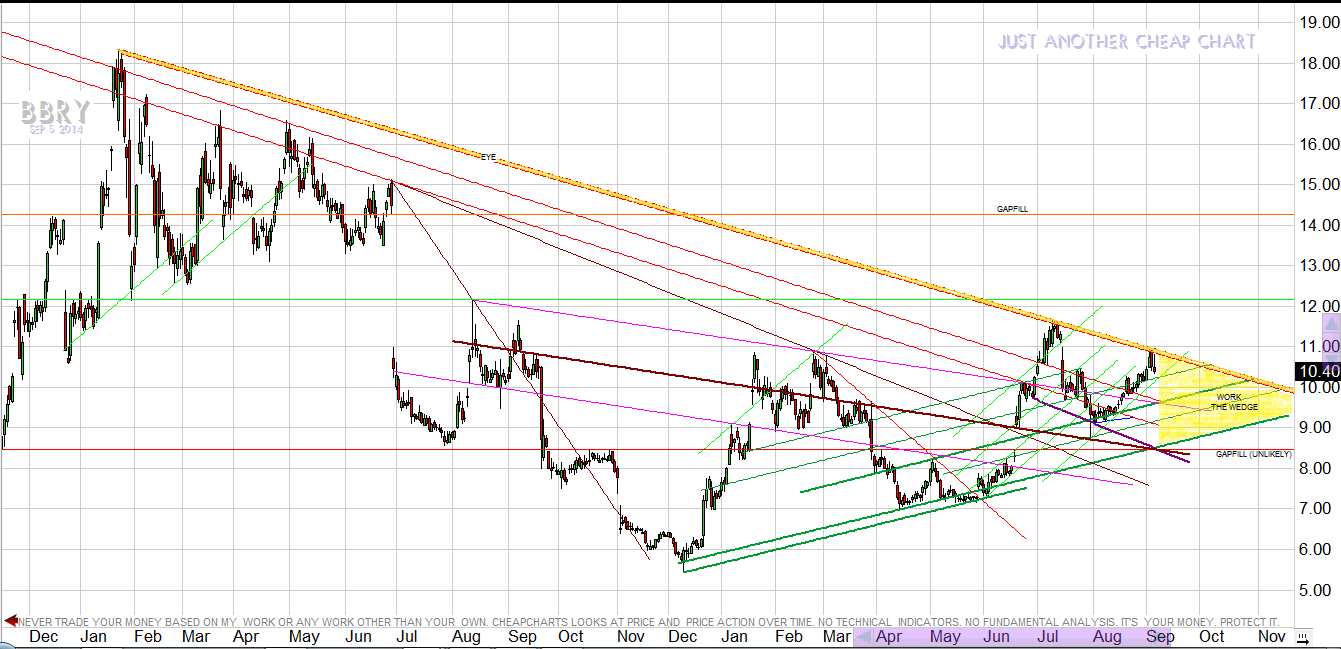The width and height of the screenshot is (1341, 649).
Task: Click the 19.00 price axis label
Action: [x=1319, y=22]
